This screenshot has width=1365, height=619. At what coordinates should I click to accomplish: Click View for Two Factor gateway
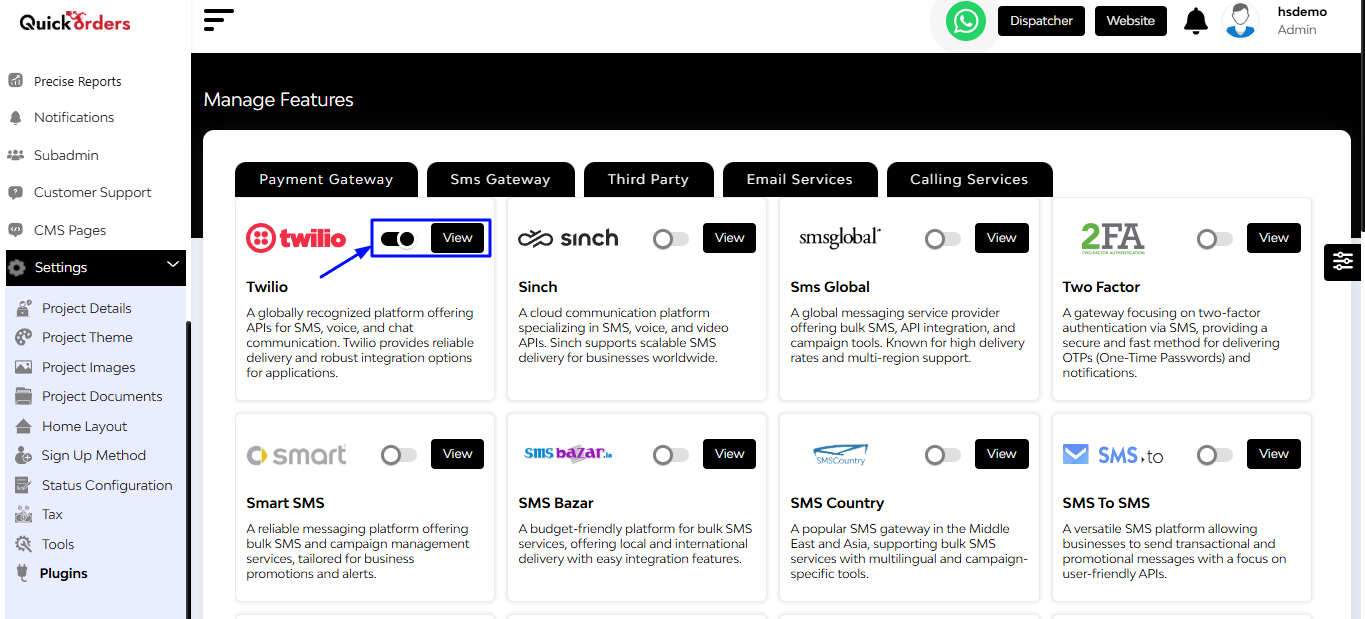click(x=1274, y=238)
